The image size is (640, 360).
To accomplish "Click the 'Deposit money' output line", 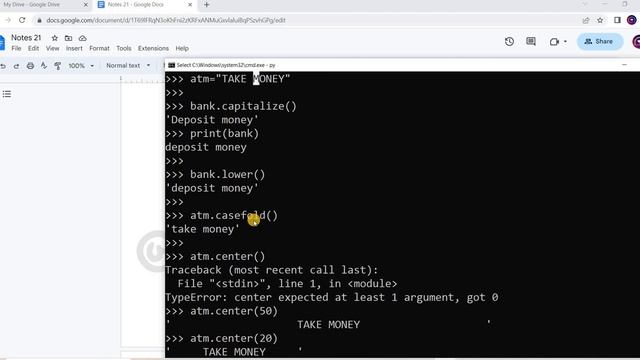I will (x=212, y=120).
